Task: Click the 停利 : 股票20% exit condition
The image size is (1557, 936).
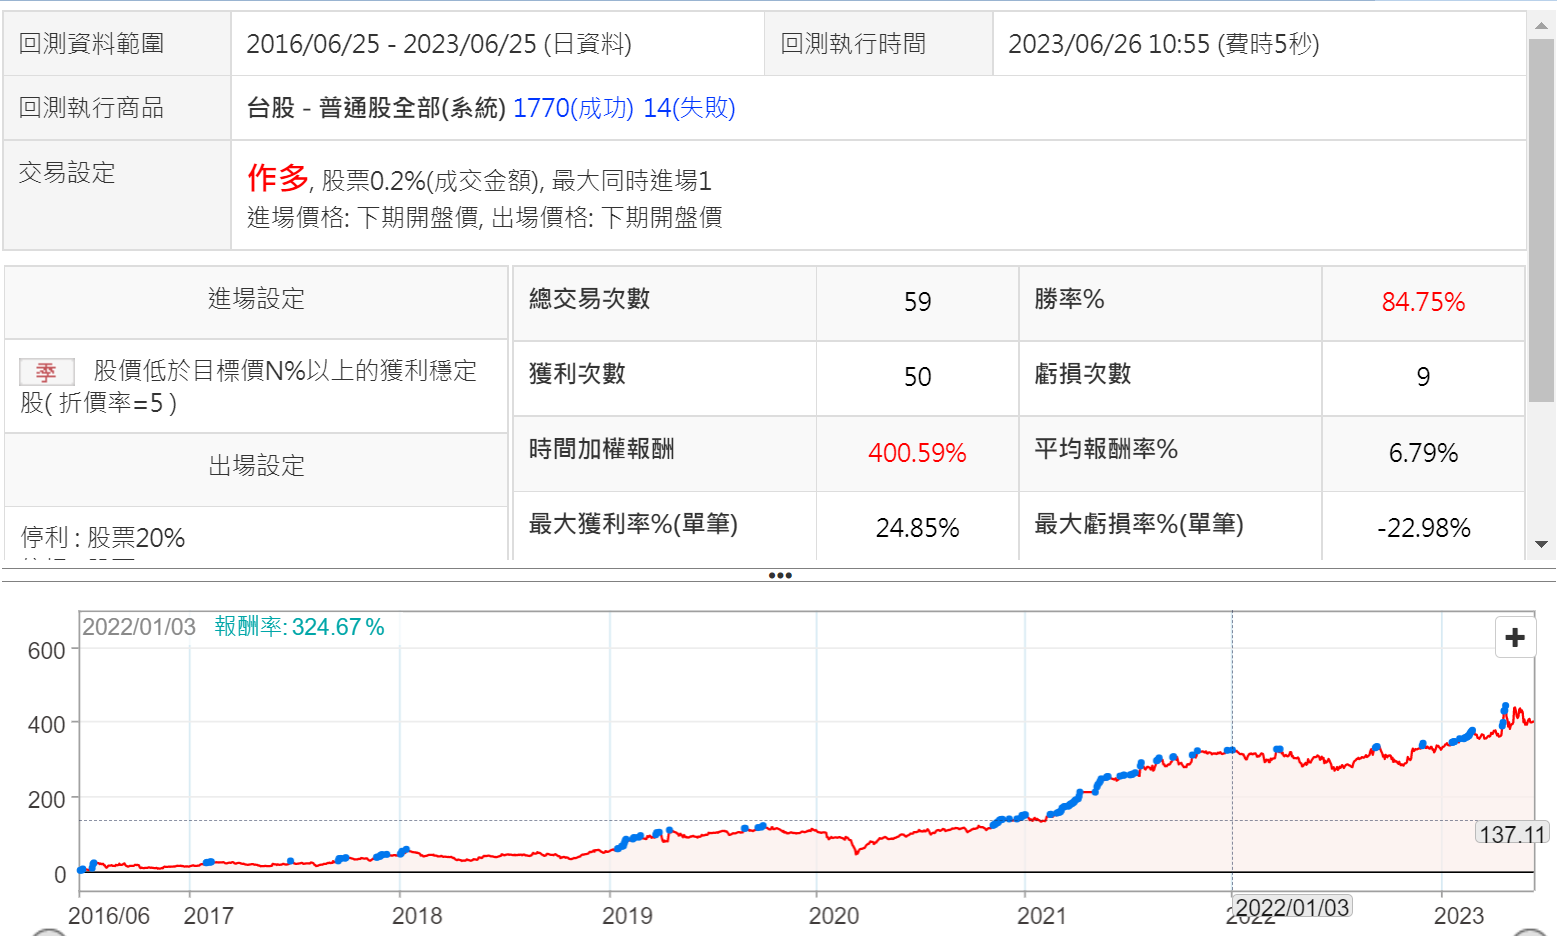Action: pyautogui.click(x=103, y=538)
